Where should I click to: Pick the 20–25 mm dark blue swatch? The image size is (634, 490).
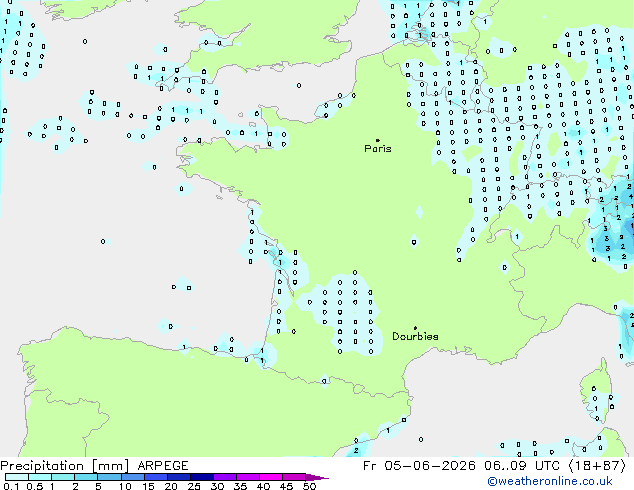pos(178,477)
